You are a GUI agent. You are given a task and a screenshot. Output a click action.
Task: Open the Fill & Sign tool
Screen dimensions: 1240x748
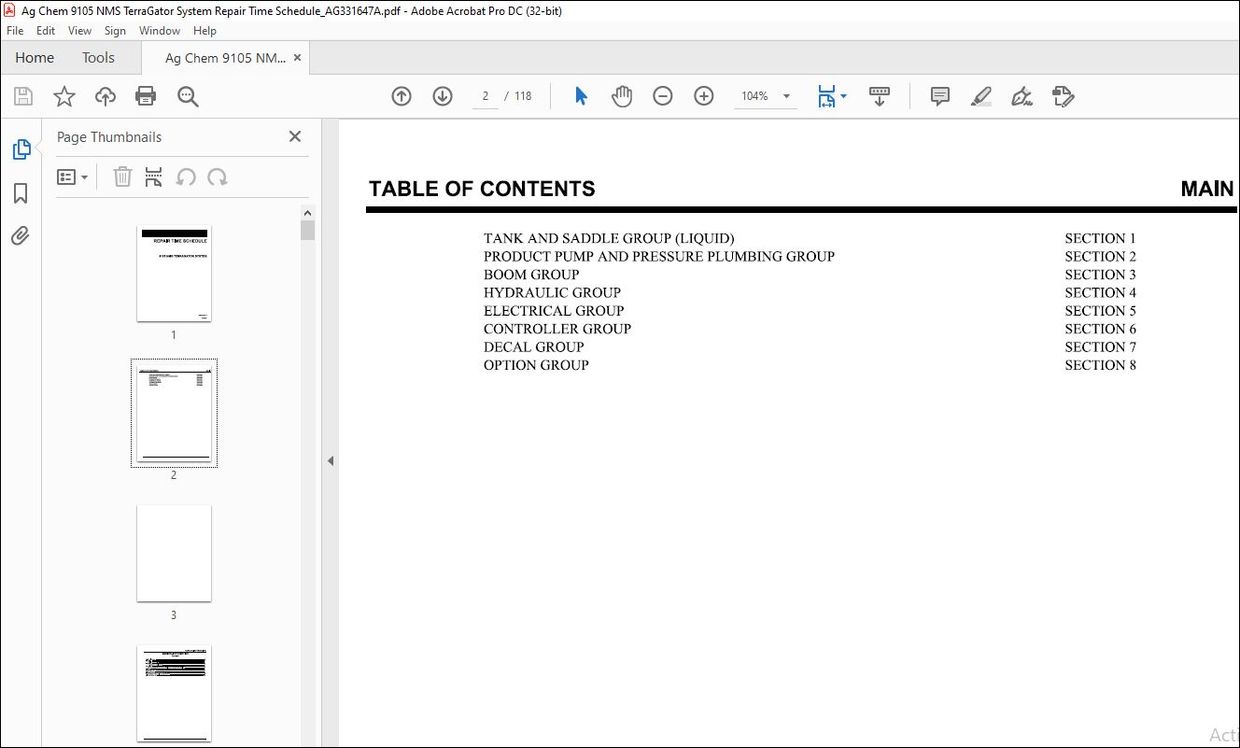pos(1021,96)
